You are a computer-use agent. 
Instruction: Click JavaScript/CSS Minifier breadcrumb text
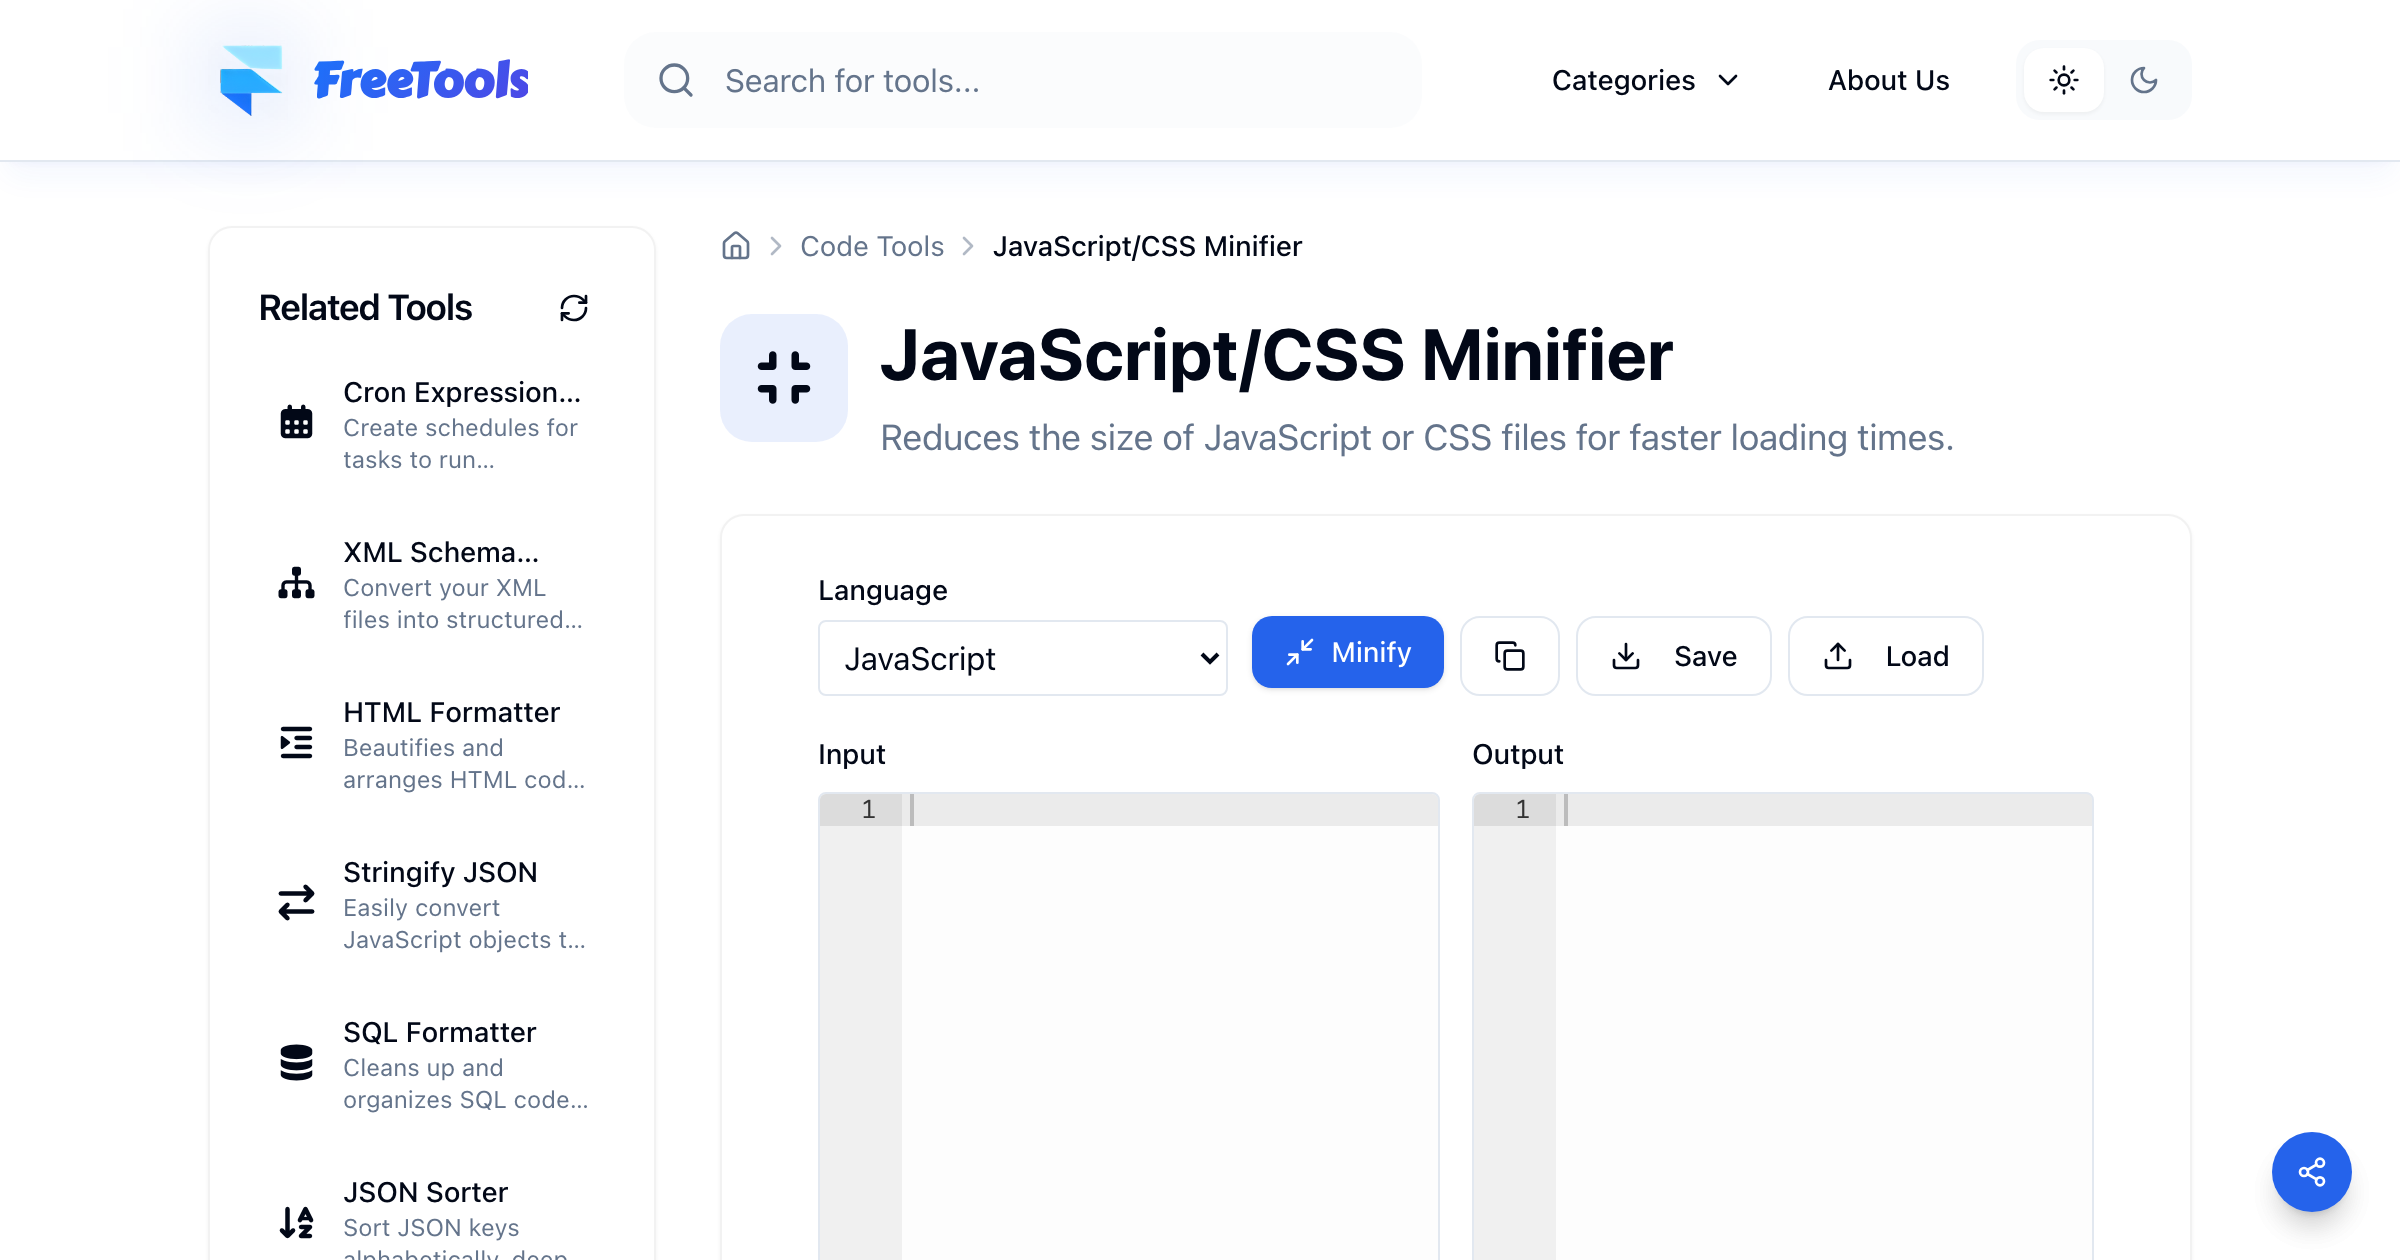pyautogui.click(x=1147, y=246)
